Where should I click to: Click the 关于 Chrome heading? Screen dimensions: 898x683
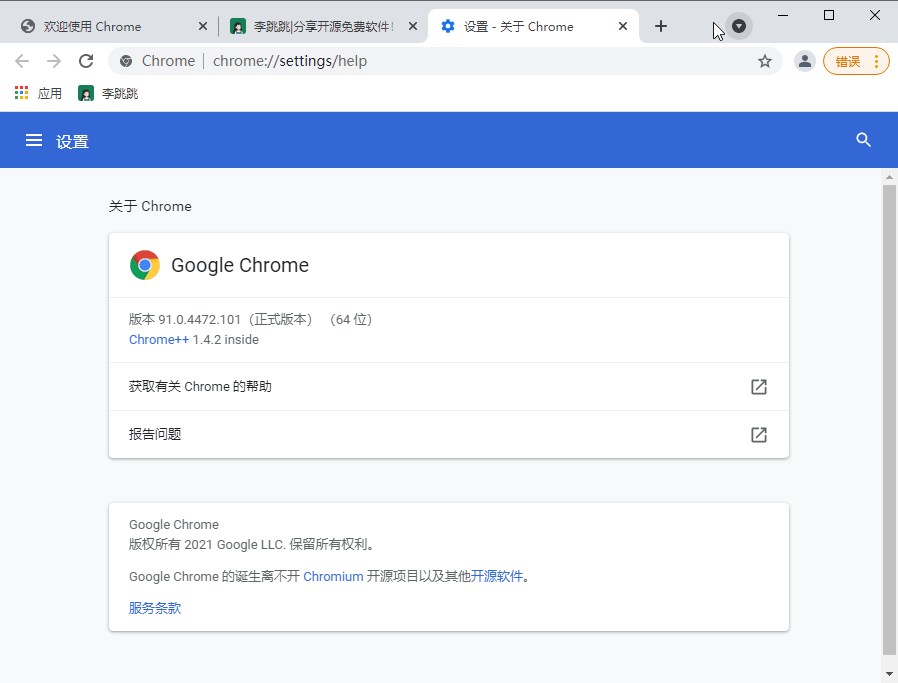click(x=150, y=206)
